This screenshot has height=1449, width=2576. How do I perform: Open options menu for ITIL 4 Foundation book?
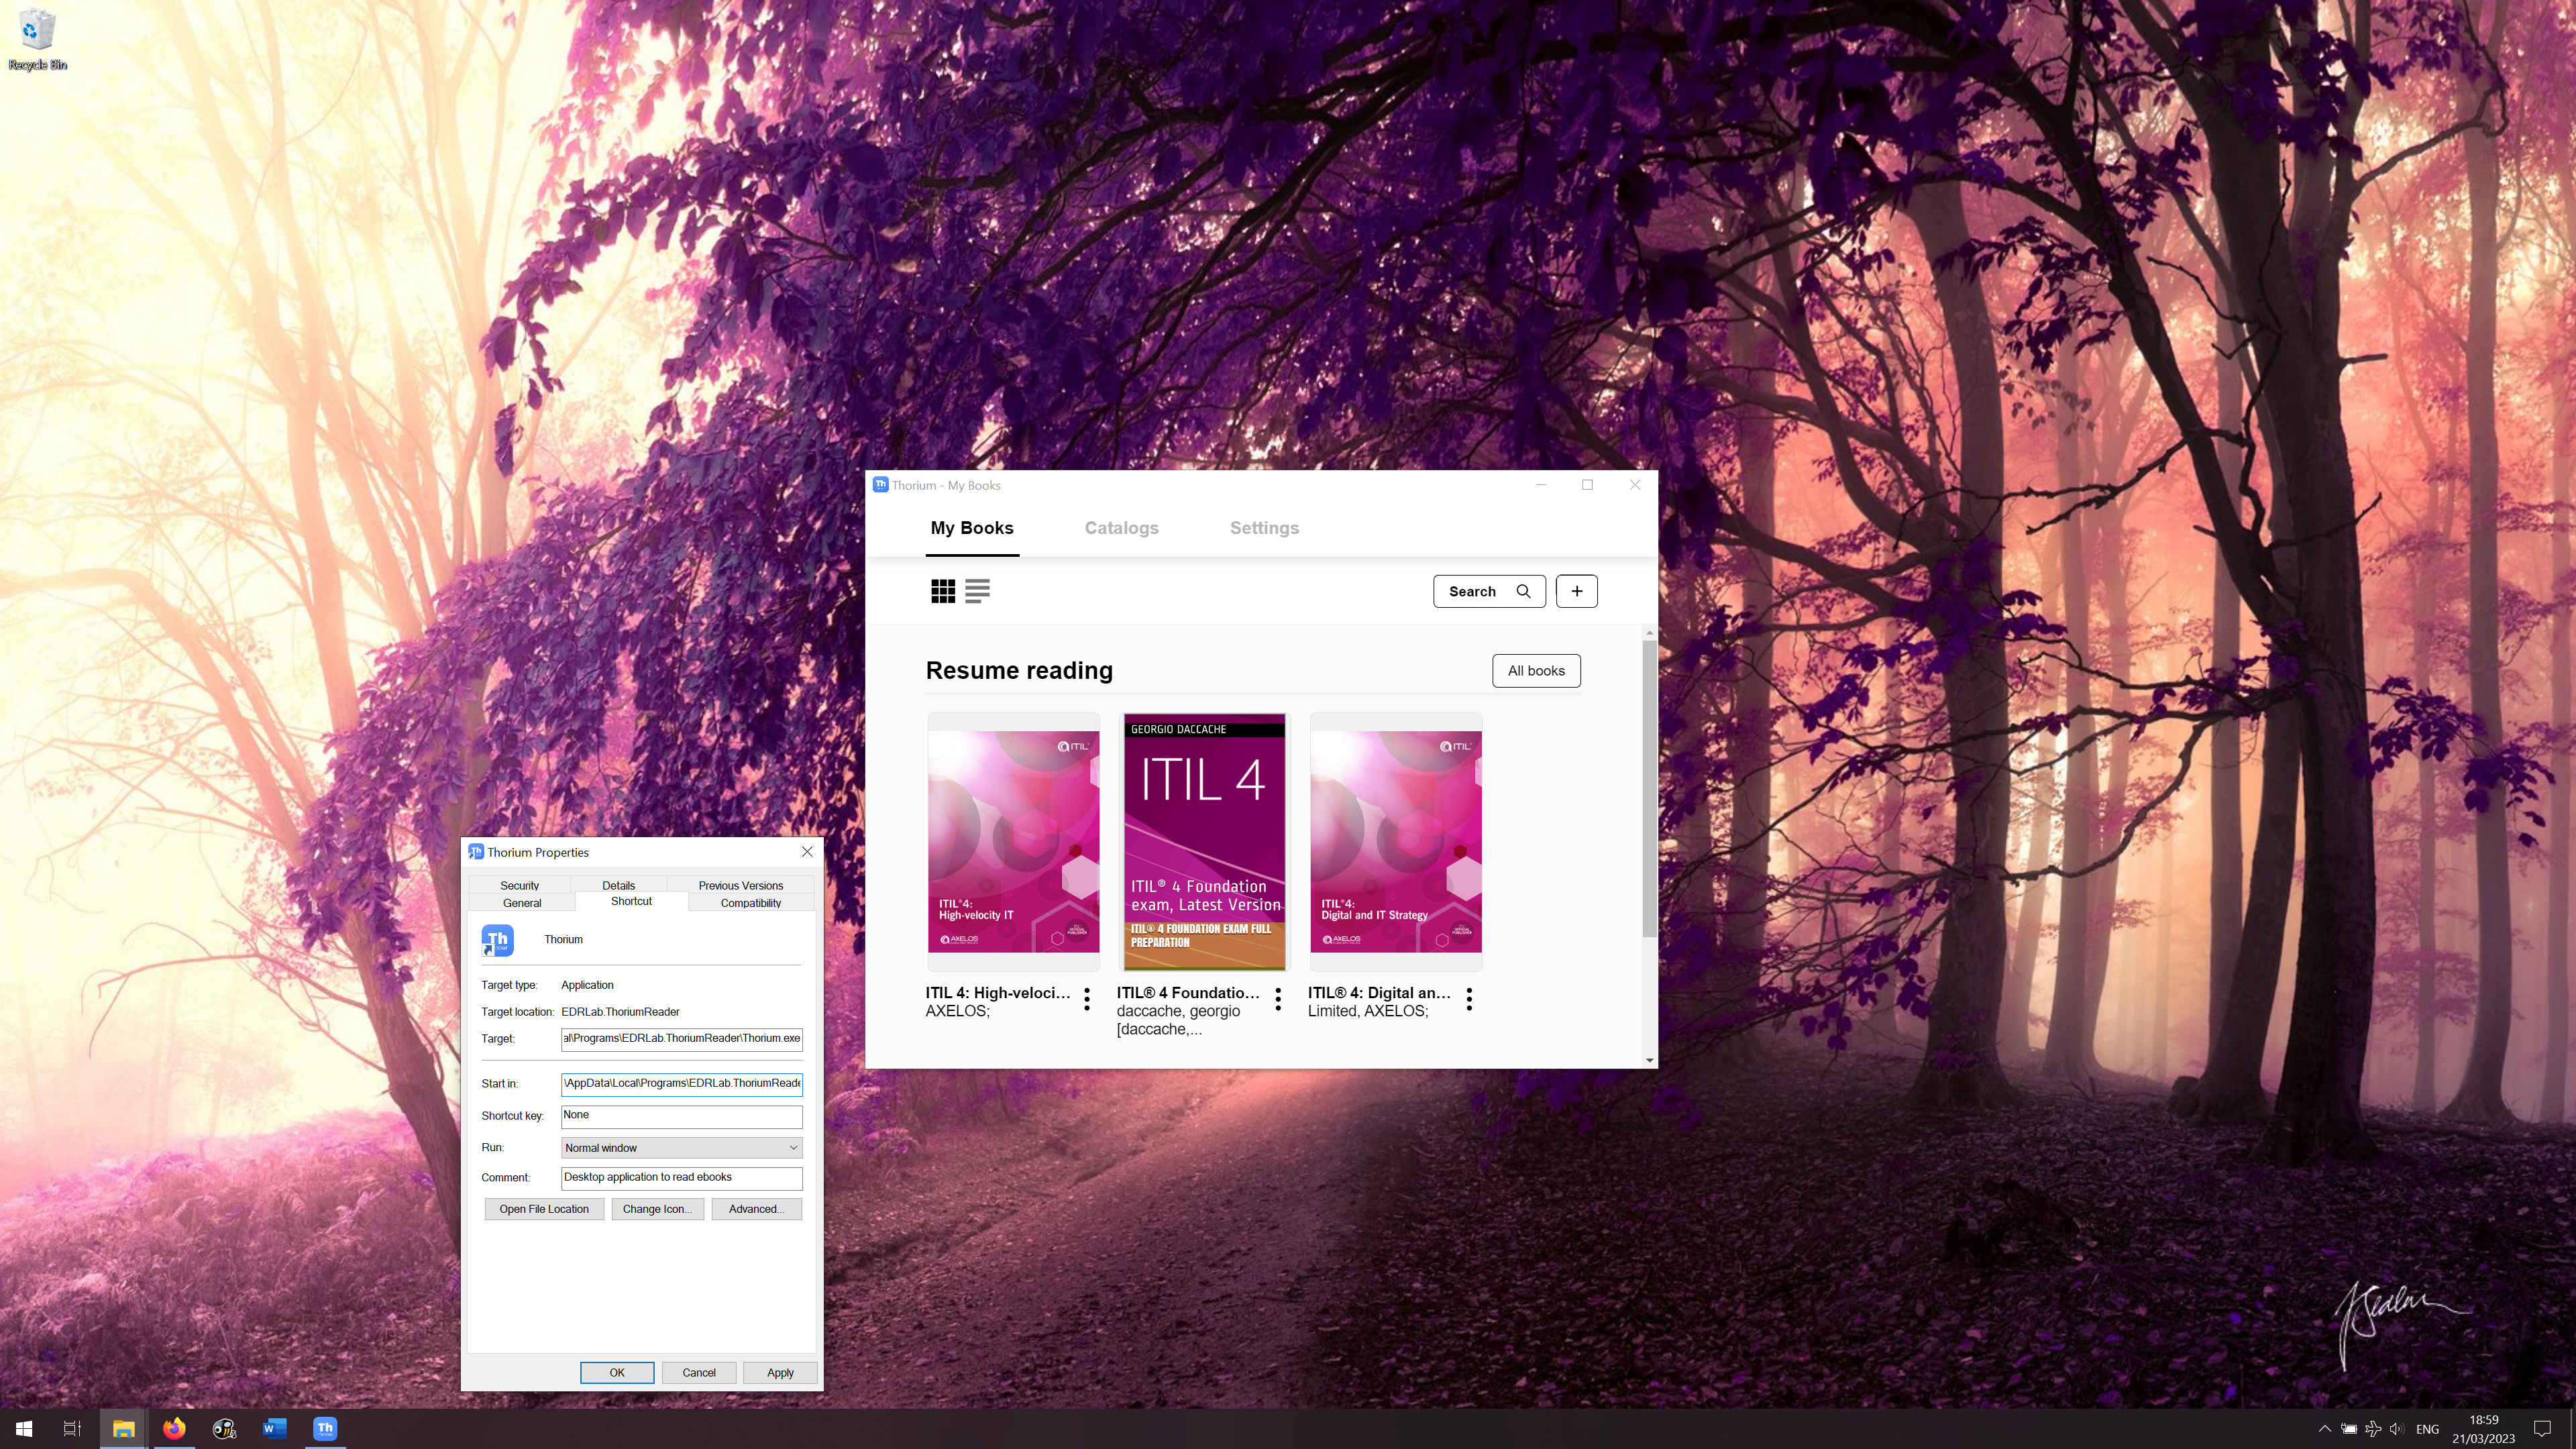coord(1278,1000)
